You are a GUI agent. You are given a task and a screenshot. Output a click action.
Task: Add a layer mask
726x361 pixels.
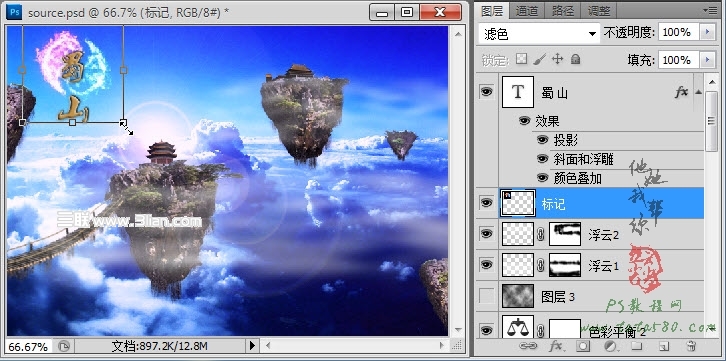click(x=583, y=346)
